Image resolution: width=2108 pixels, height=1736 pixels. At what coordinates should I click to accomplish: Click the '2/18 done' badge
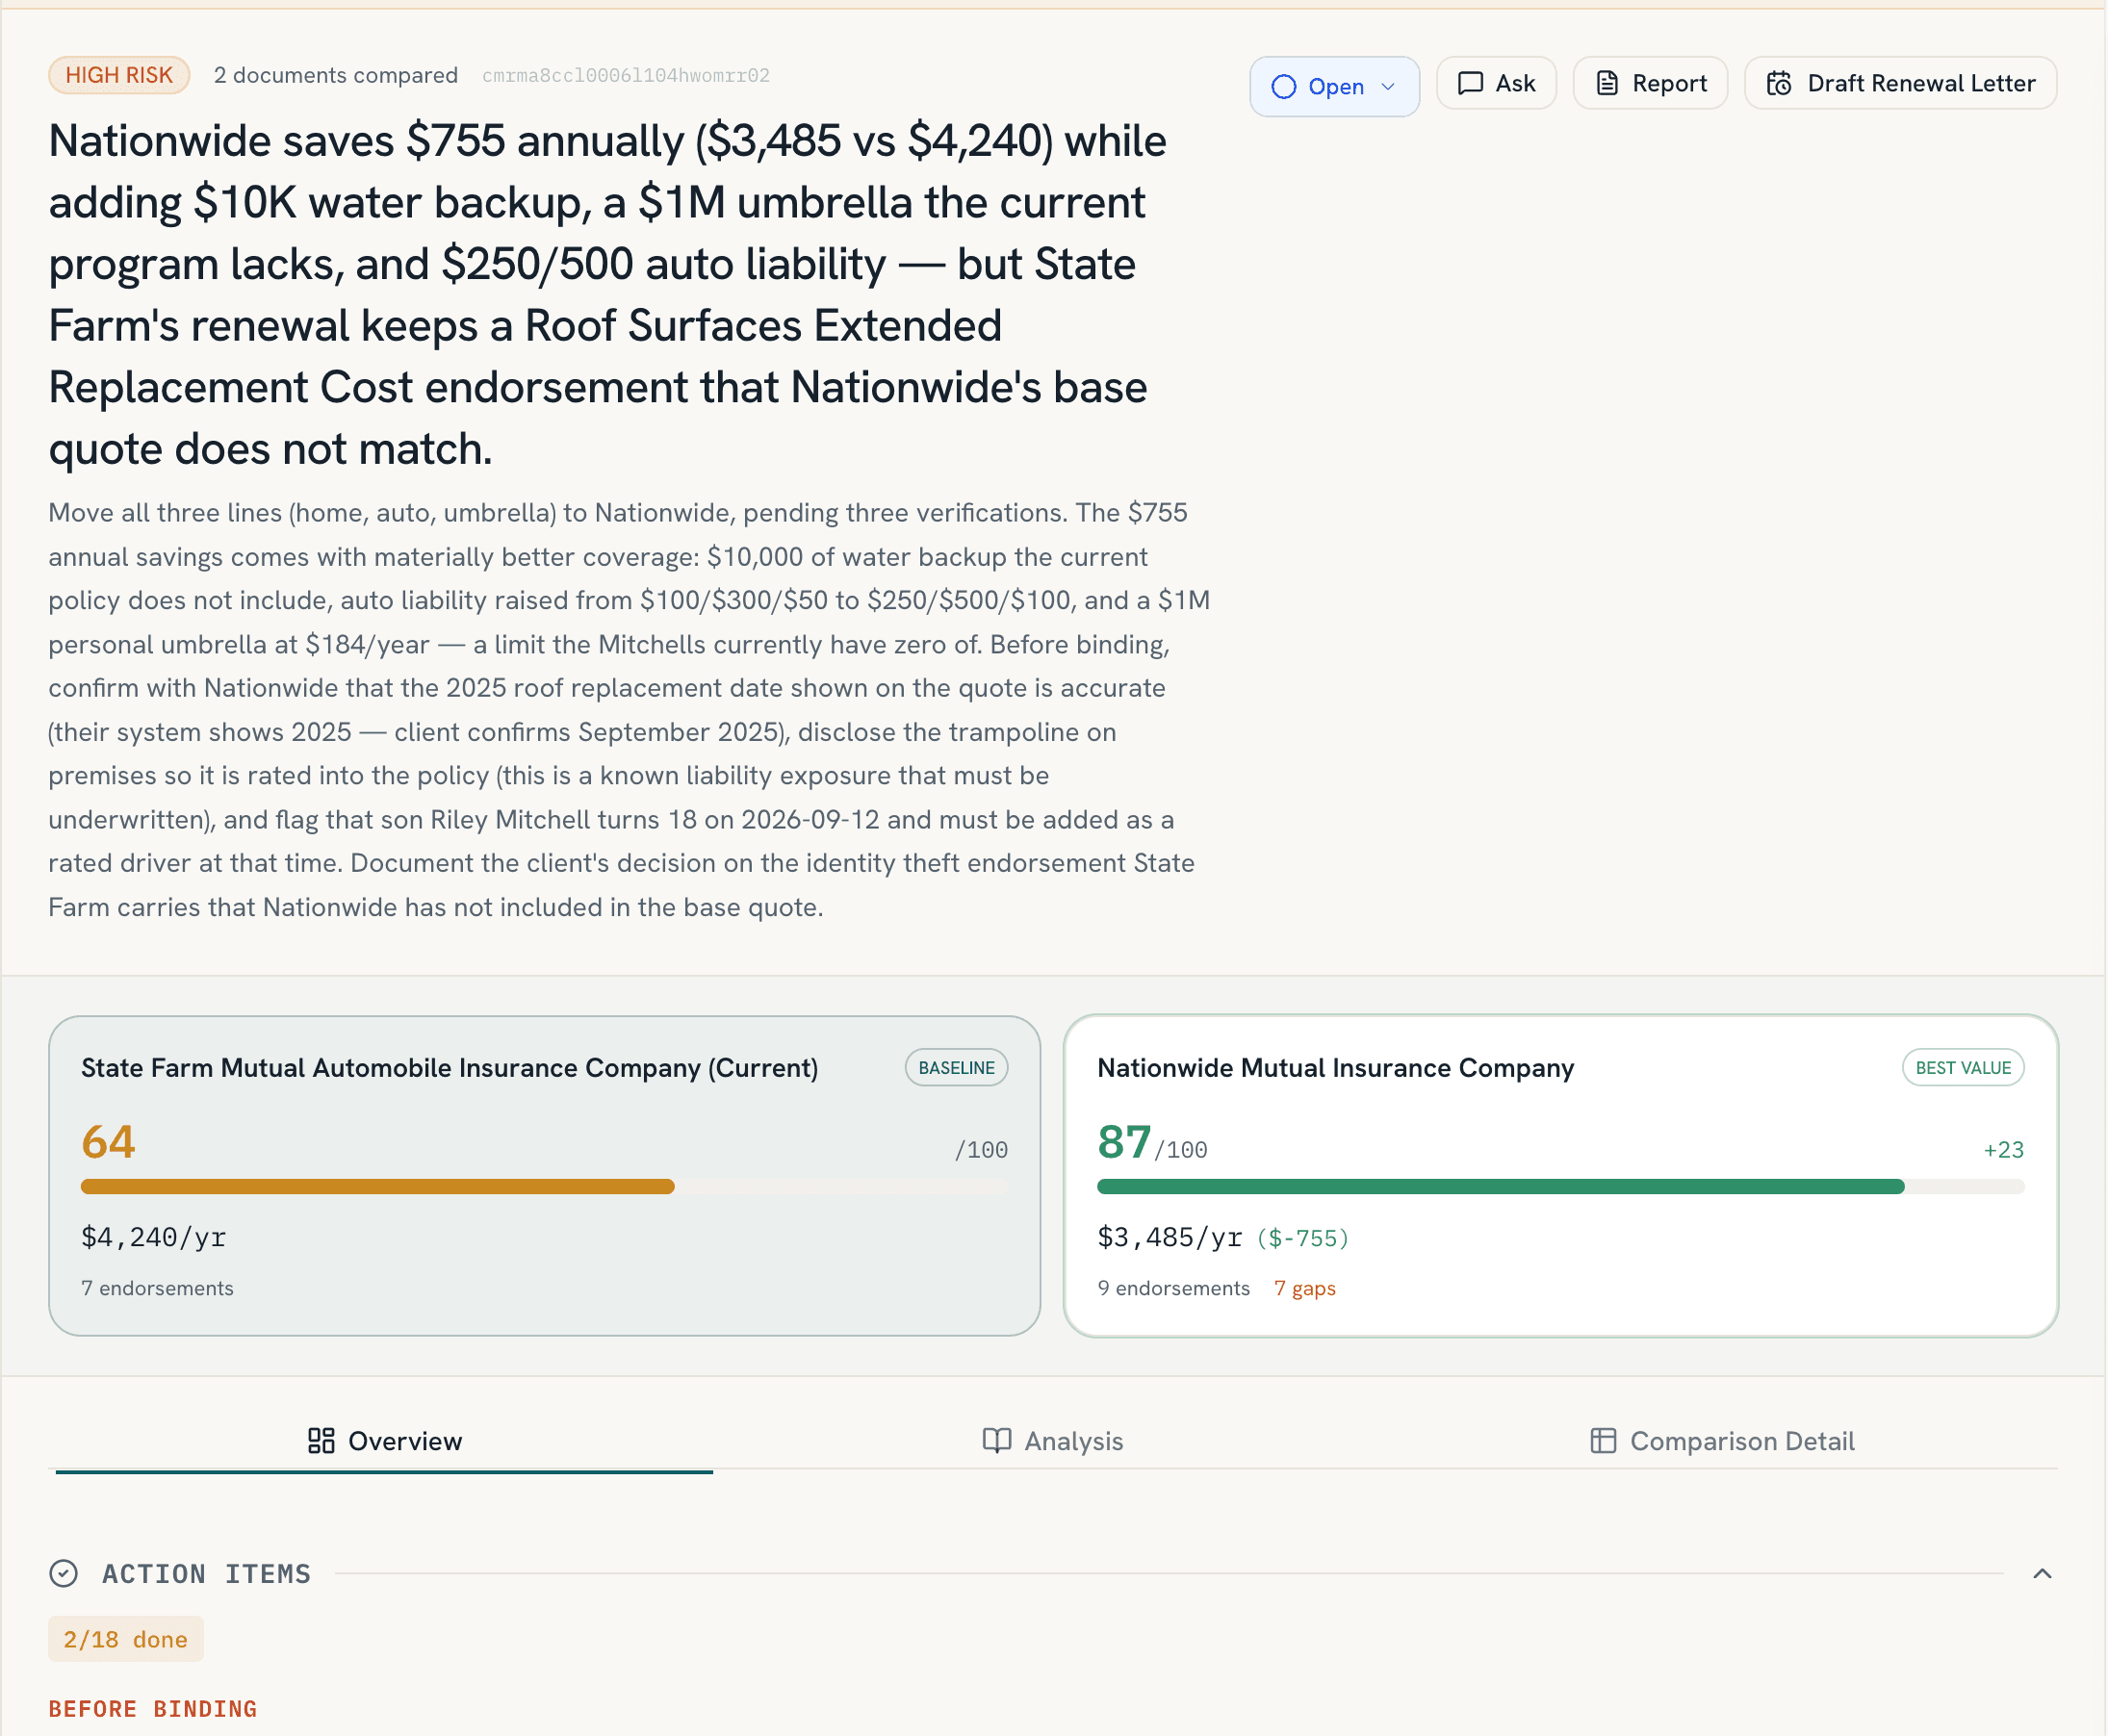coord(126,1640)
